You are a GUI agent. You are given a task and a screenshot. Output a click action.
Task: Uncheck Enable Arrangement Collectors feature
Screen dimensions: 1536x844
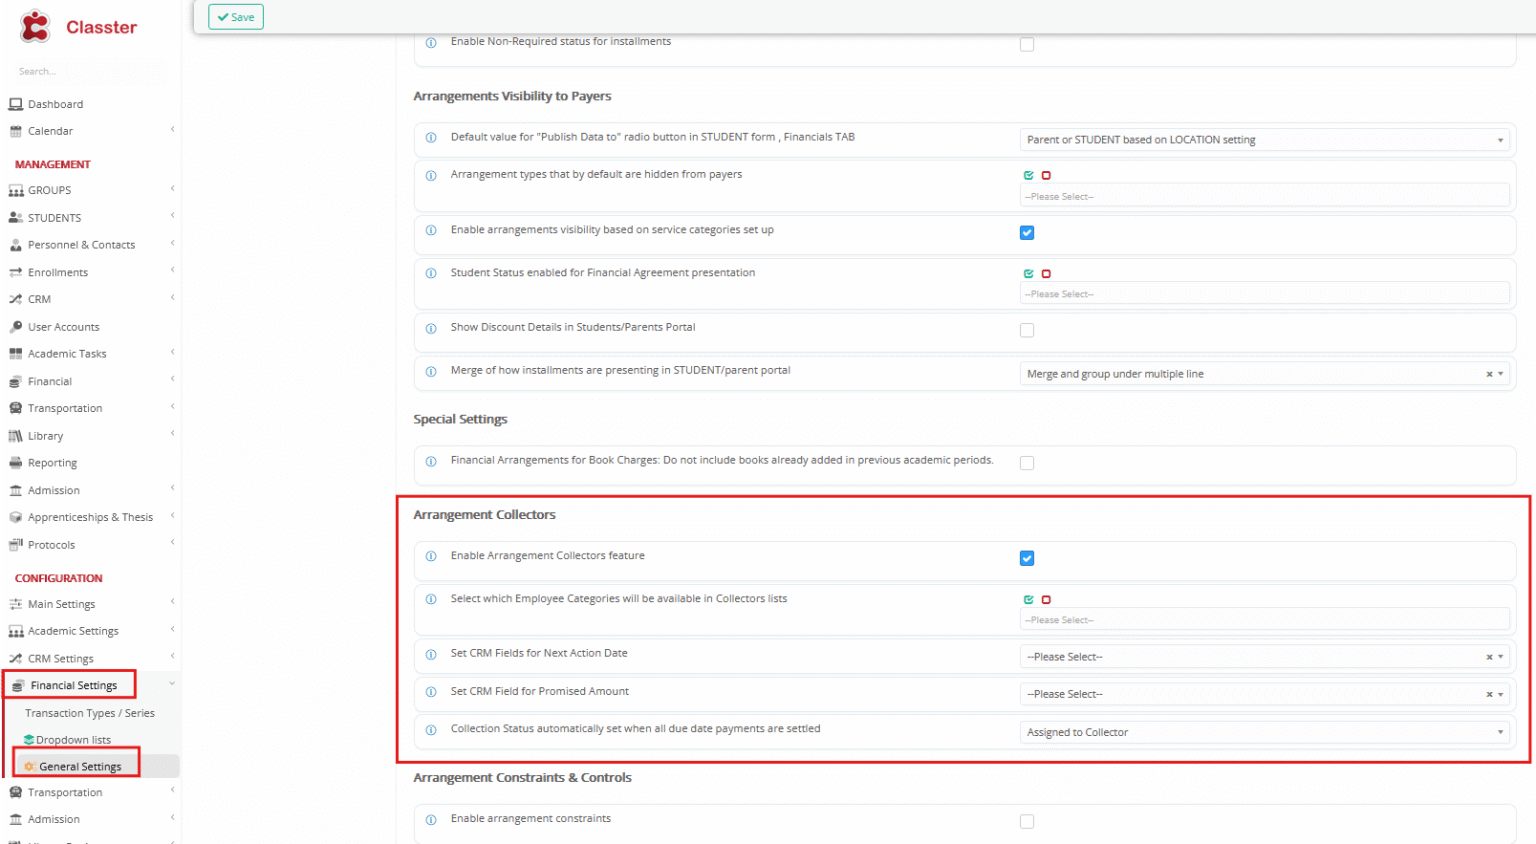[x=1027, y=558]
